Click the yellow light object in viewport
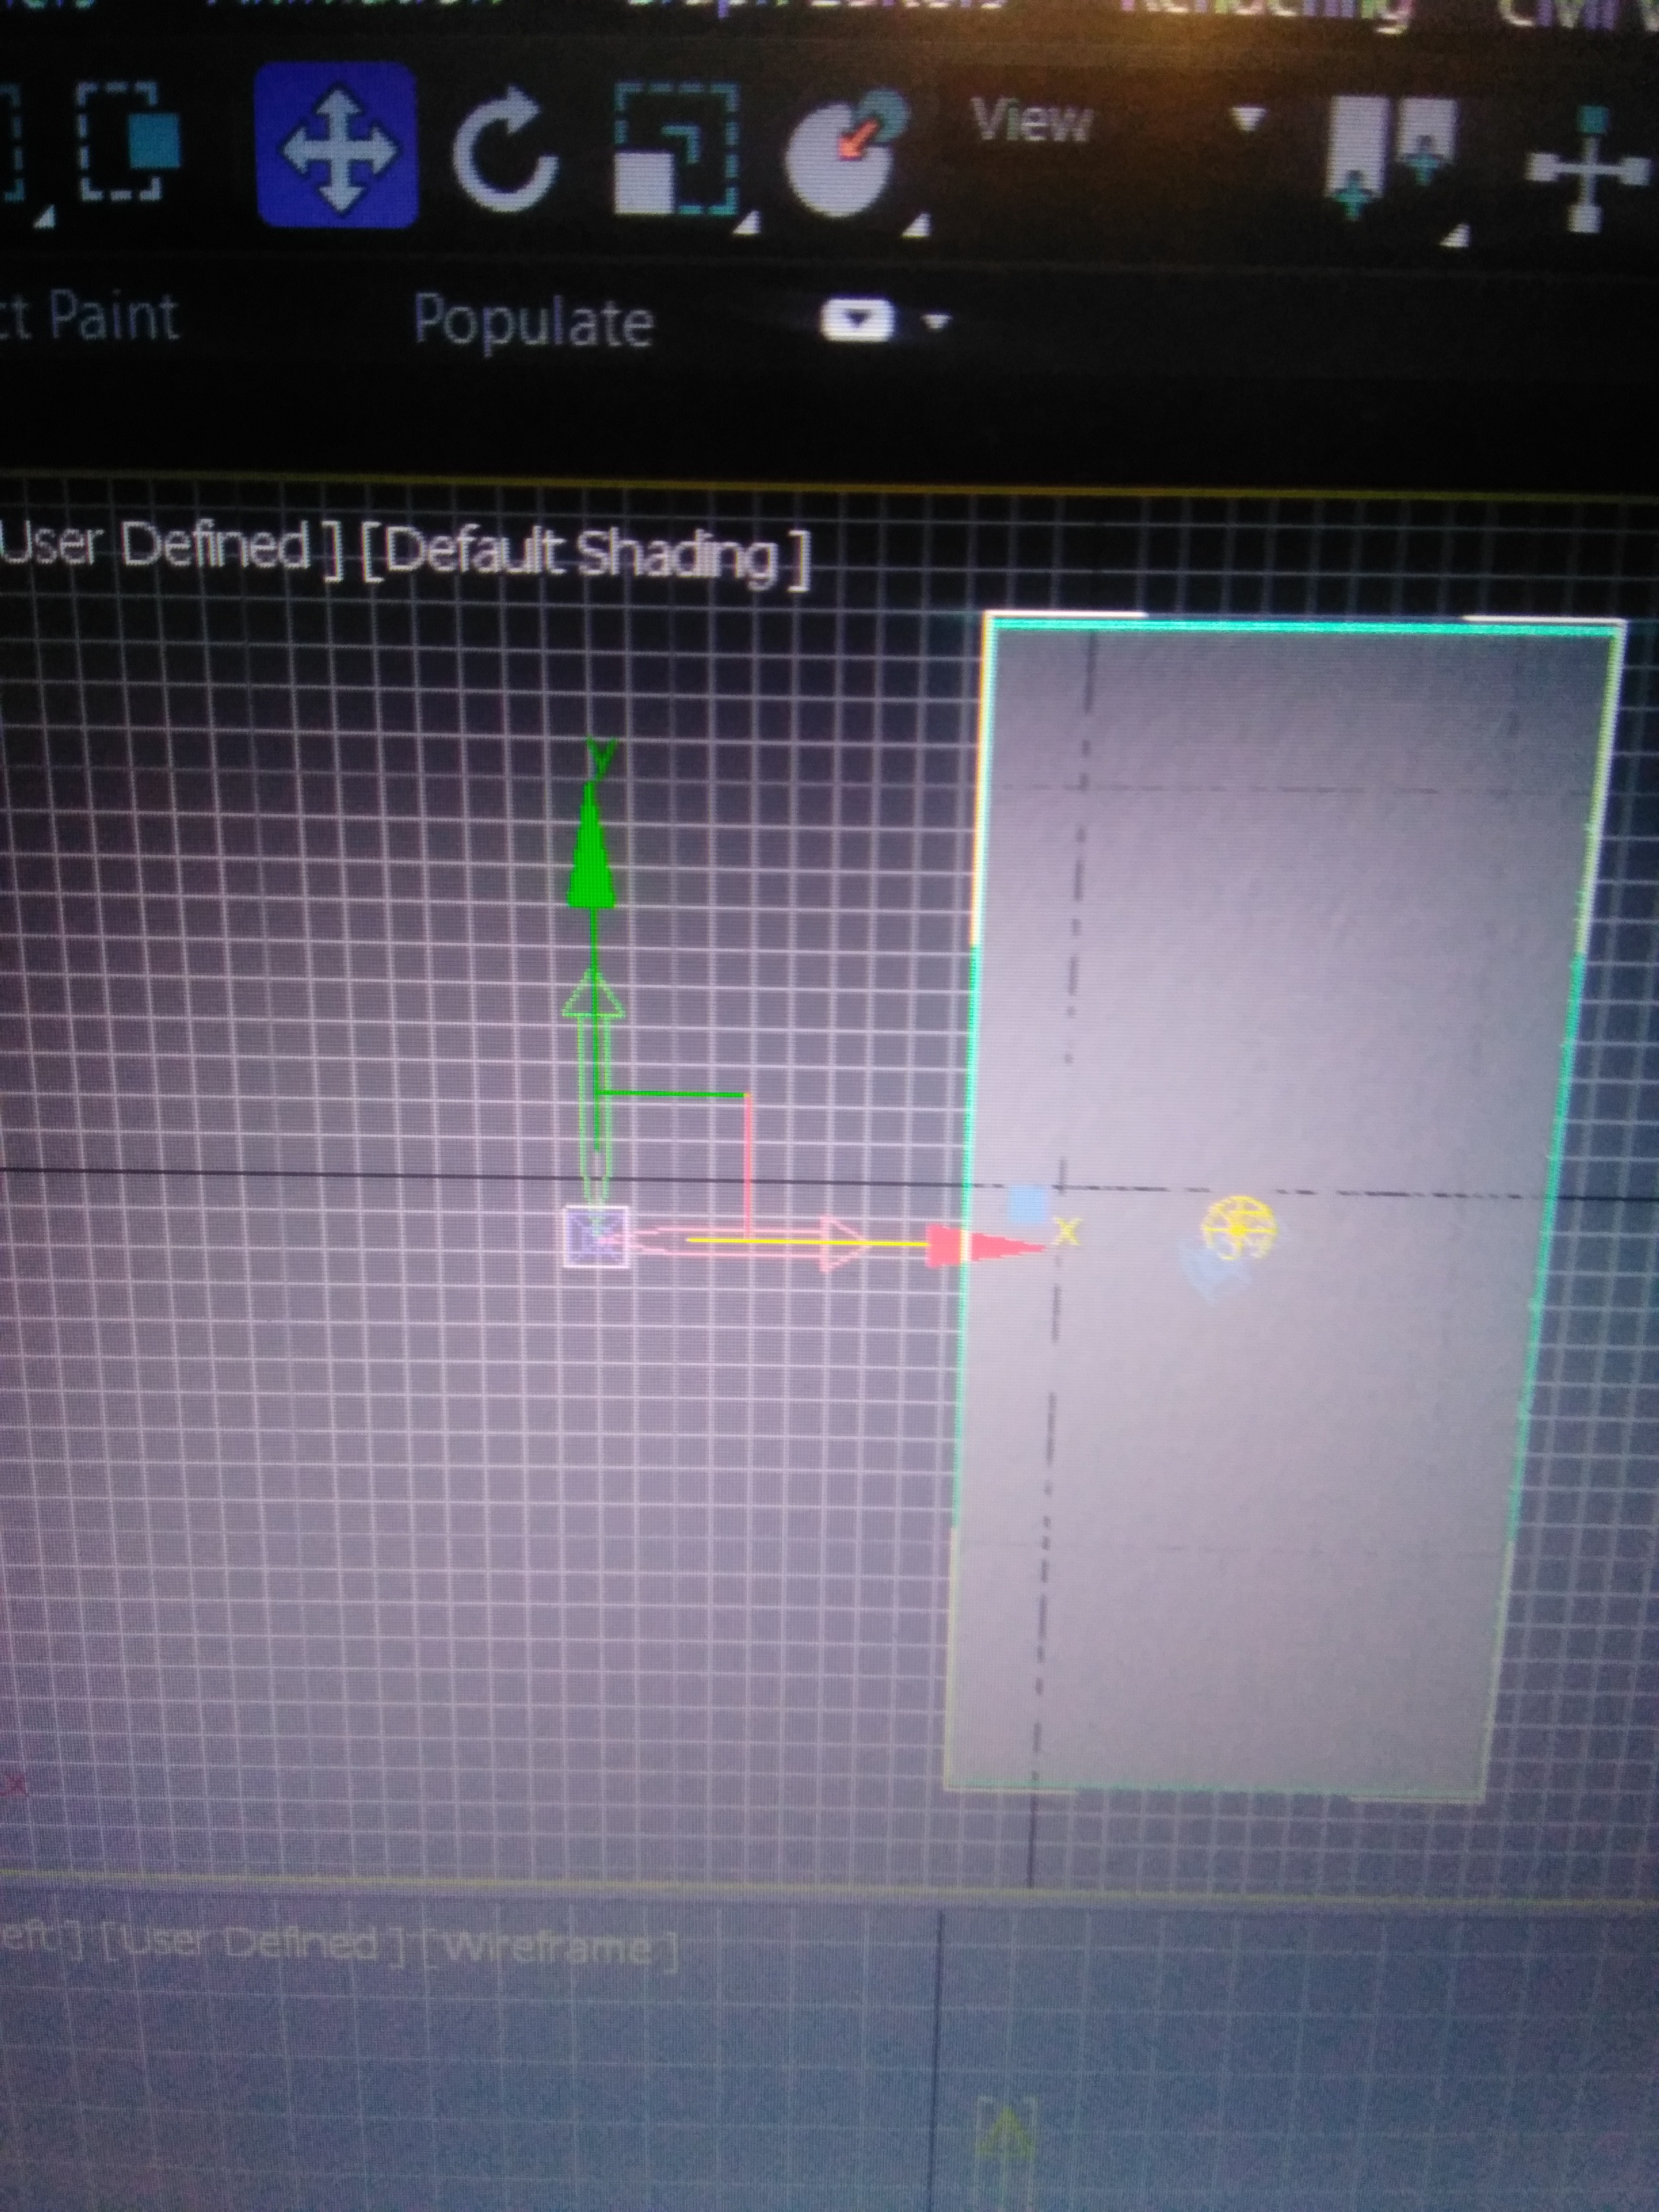 tap(1238, 1228)
